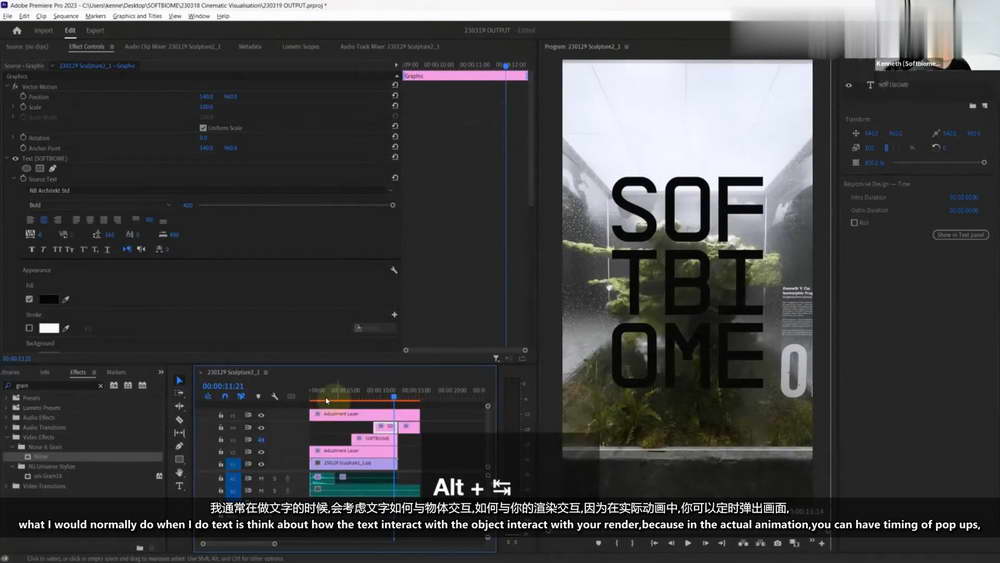Open Graphics and Titles menu
This screenshot has width=1000, height=563.
(x=137, y=16)
